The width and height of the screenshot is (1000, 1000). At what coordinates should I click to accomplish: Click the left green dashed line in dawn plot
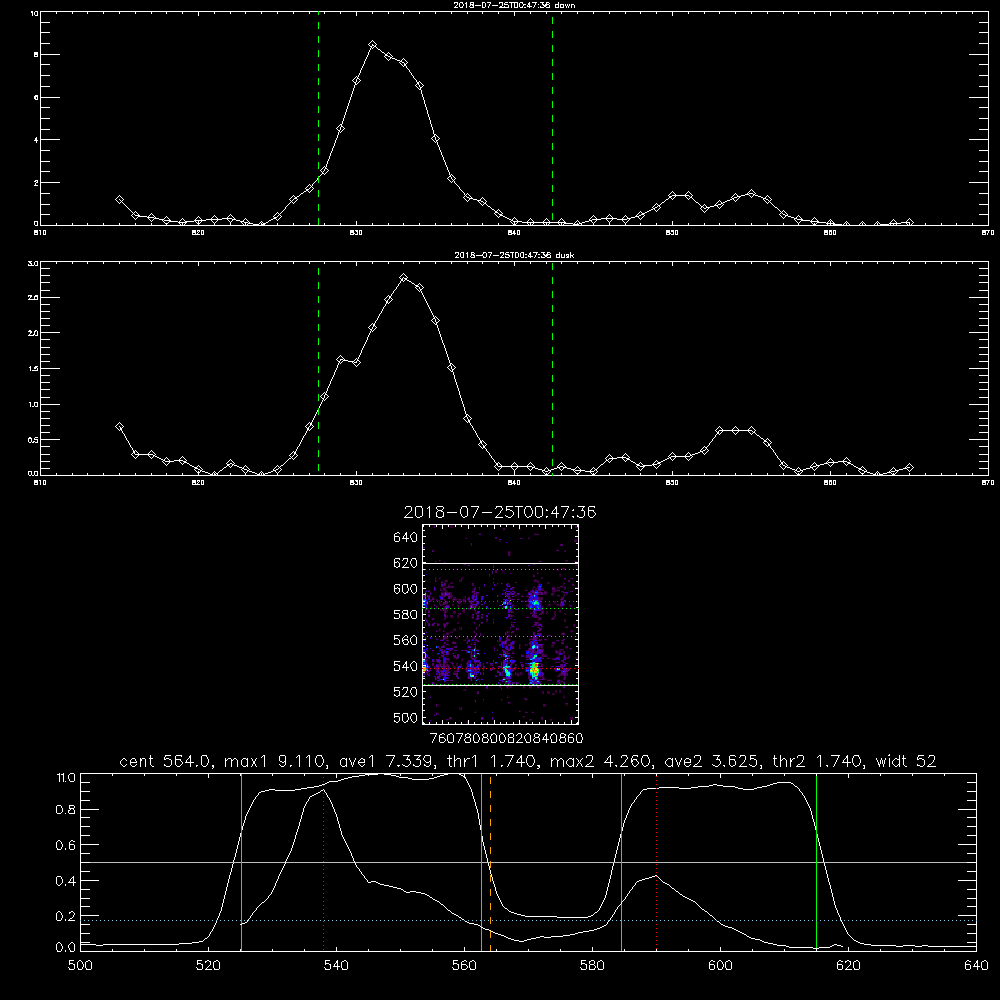pos(318,118)
